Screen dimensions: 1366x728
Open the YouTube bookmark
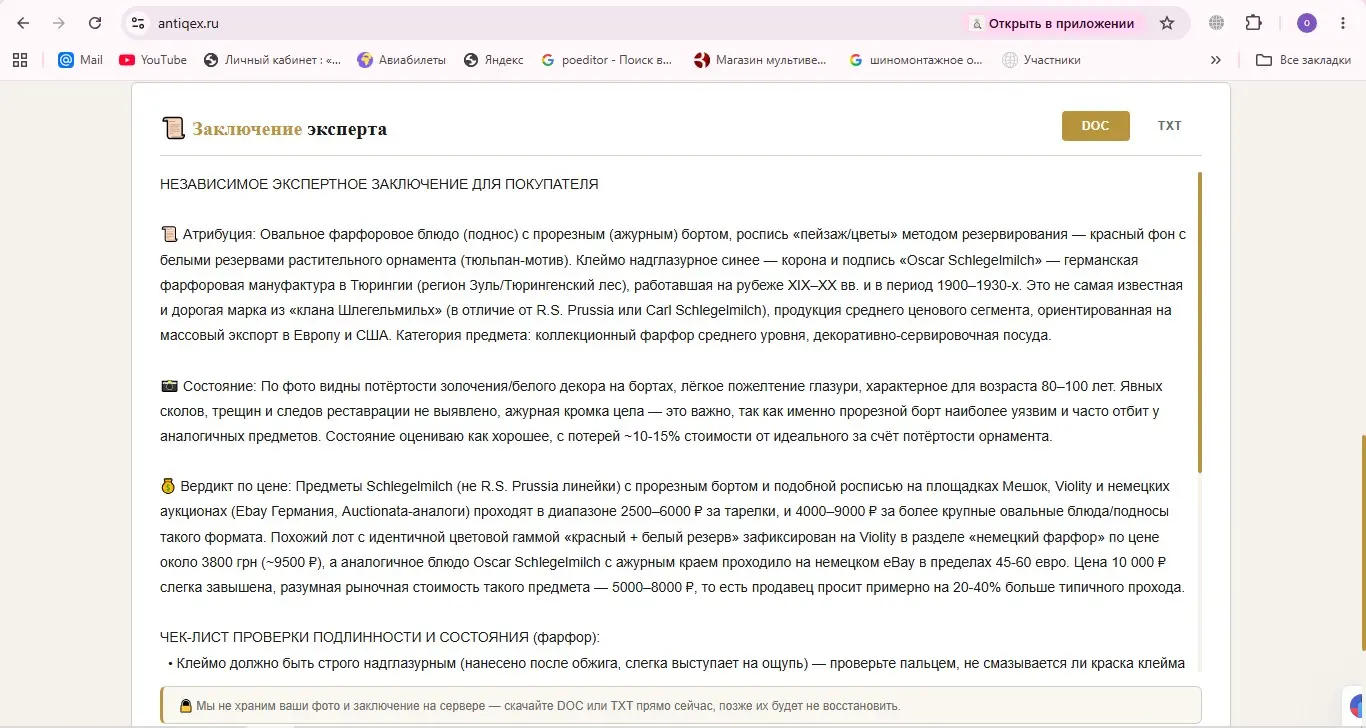(153, 60)
